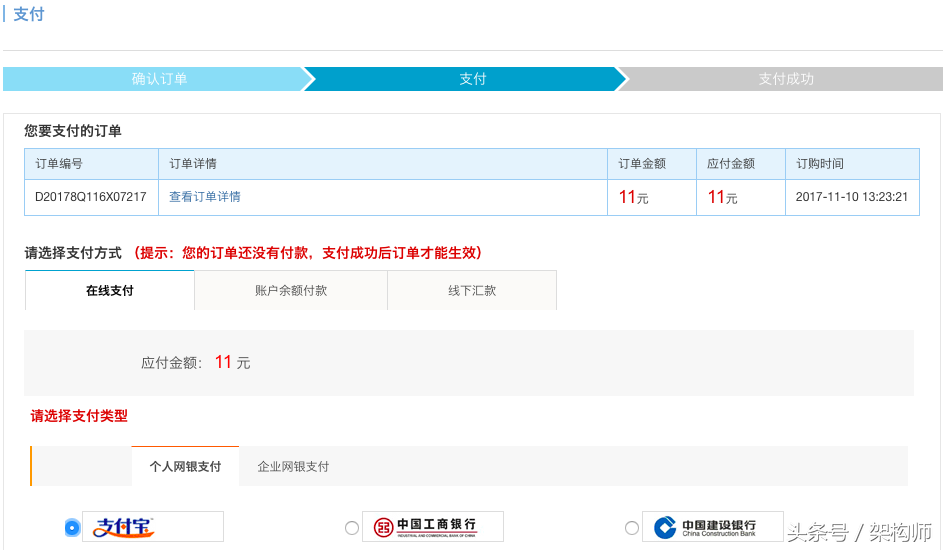
Task: Click the 您要支付的订单 heading
Action: click(73, 131)
